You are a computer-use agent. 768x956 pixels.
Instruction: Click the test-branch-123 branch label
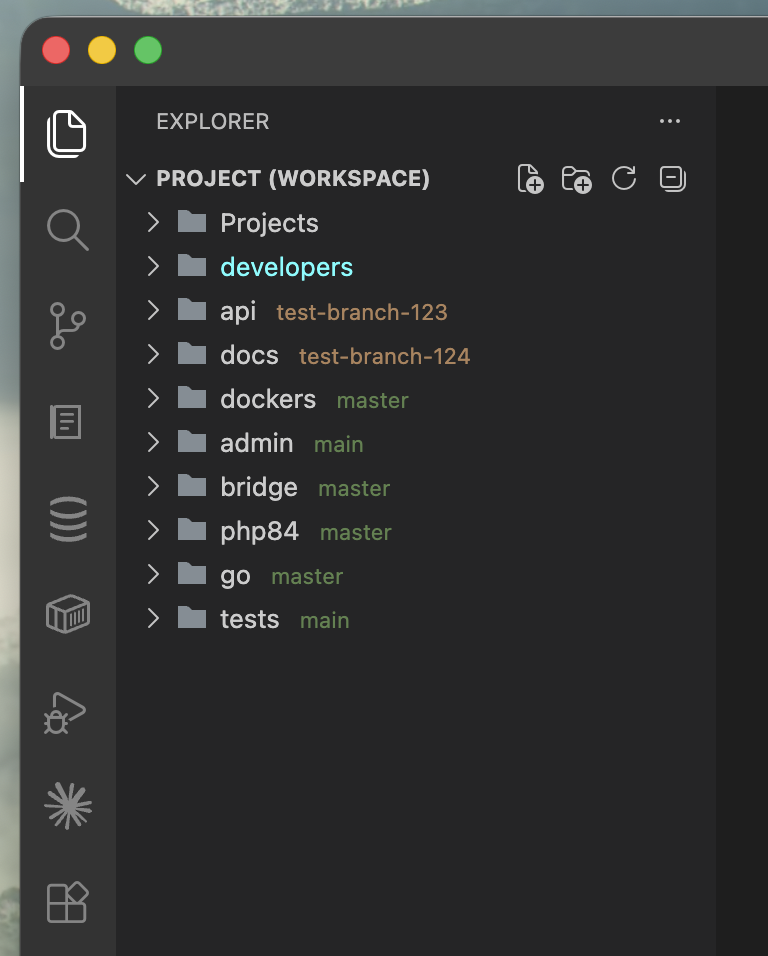click(362, 312)
